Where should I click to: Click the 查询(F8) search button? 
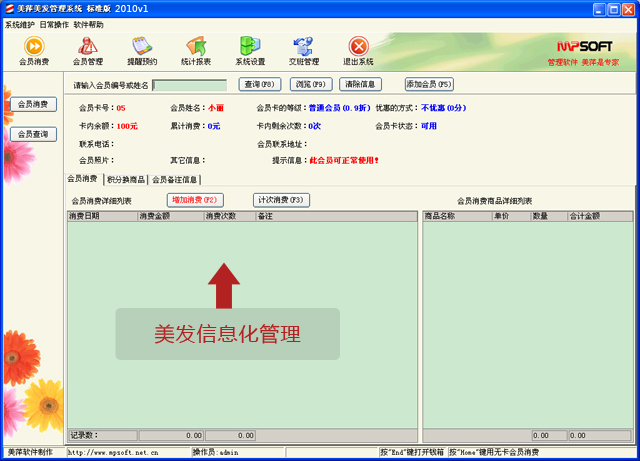pyautogui.click(x=260, y=85)
